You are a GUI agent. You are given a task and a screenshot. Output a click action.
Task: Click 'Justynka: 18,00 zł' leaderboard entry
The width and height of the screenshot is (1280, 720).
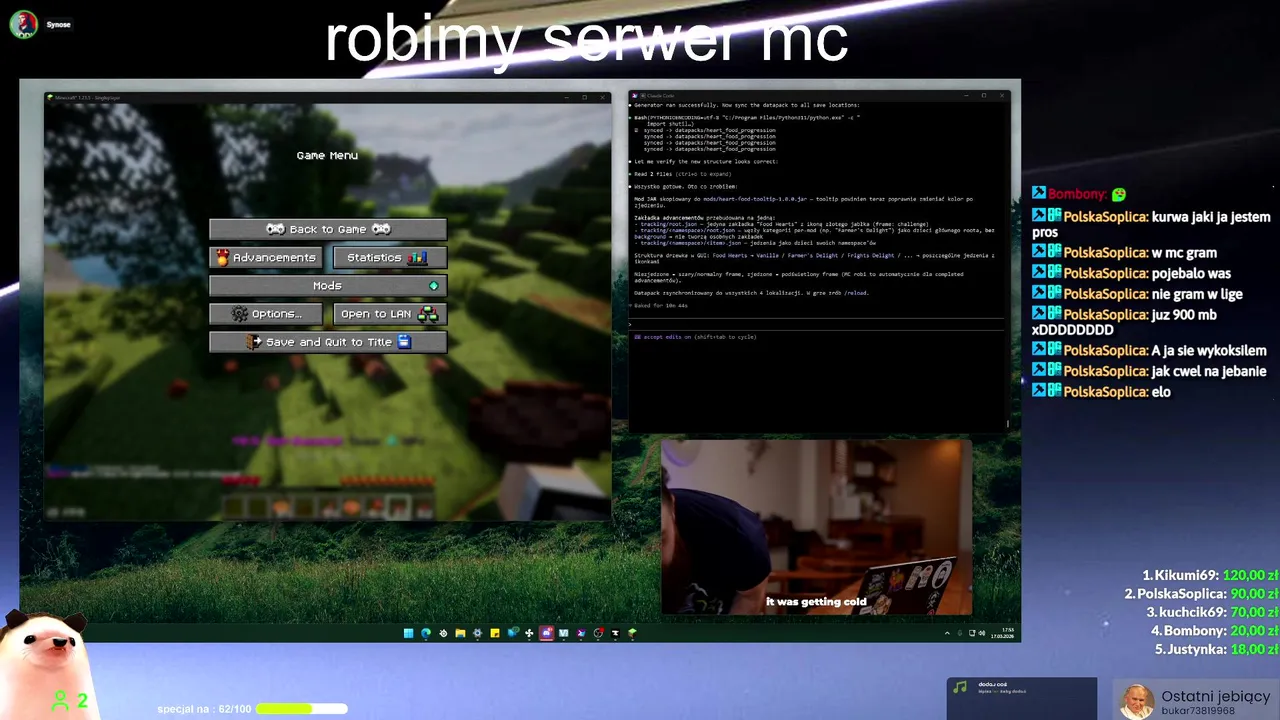(x=1217, y=649)
